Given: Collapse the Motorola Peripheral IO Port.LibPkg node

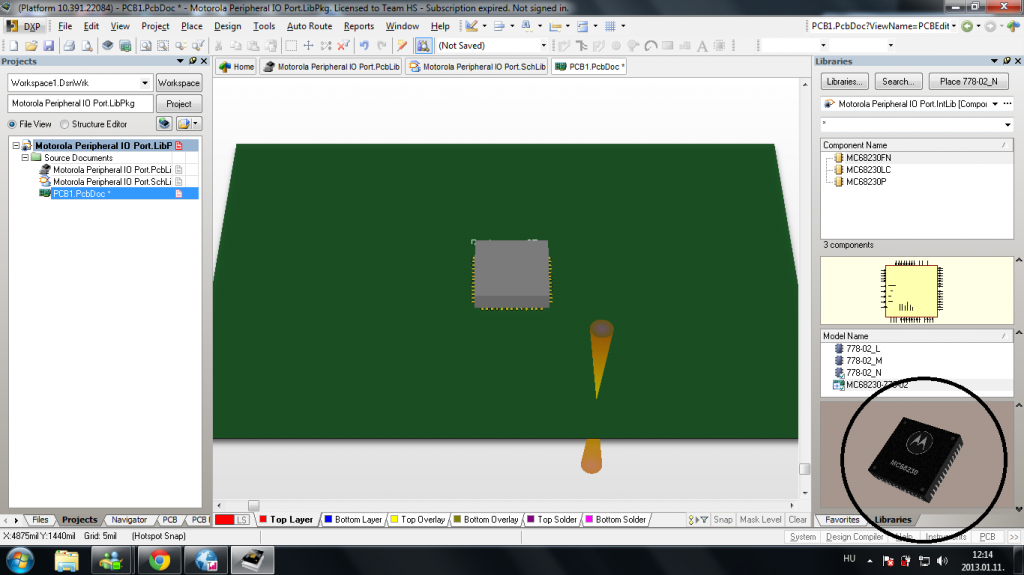Looking at the screenshot, I should [x=16, y=146].
